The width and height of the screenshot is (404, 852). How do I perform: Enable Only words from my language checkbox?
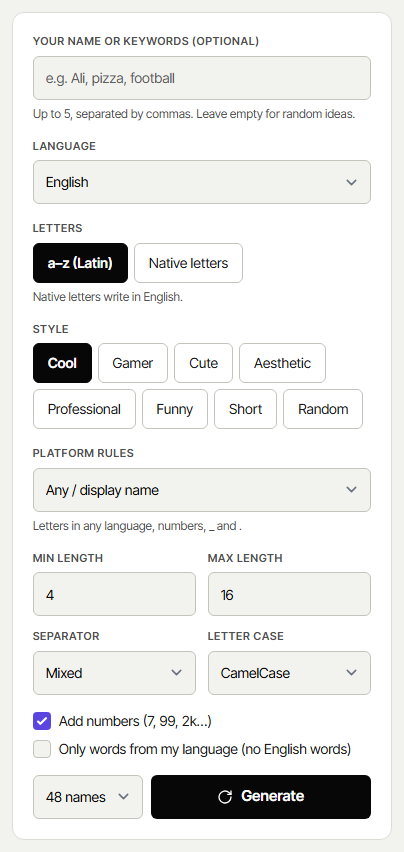[x=42, y=749]
